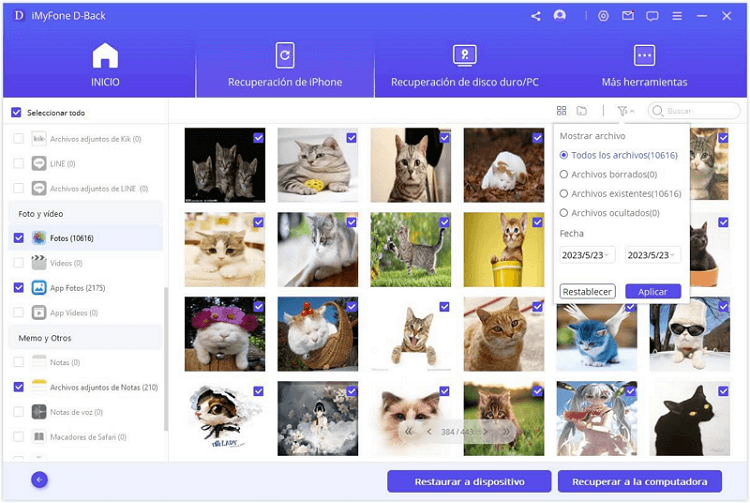Open the start date dropdown
This screenshot has width=750, height=503.
click(587, 255)
